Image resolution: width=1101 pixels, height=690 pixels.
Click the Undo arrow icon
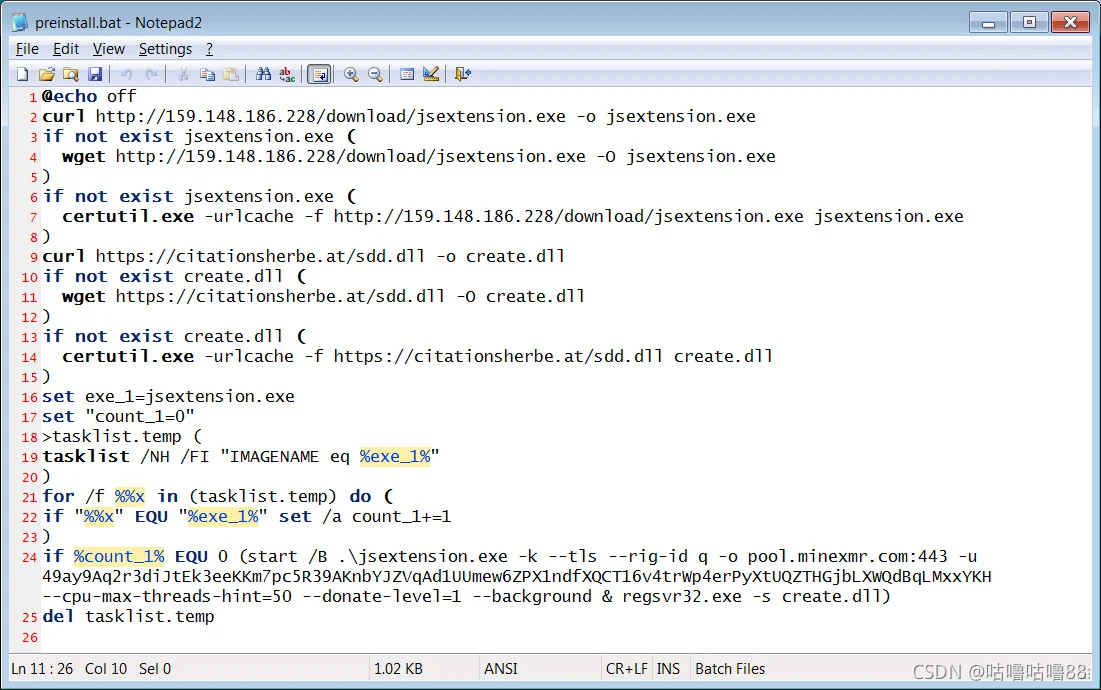[x=127, y=74]
